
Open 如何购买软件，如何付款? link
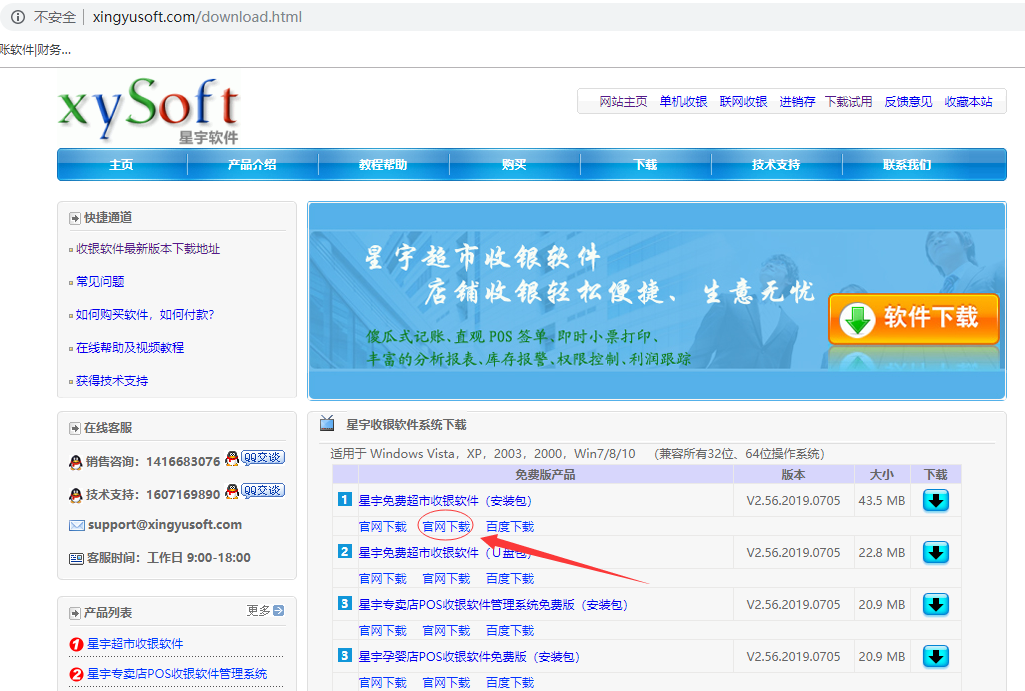(x=145, y=314)
